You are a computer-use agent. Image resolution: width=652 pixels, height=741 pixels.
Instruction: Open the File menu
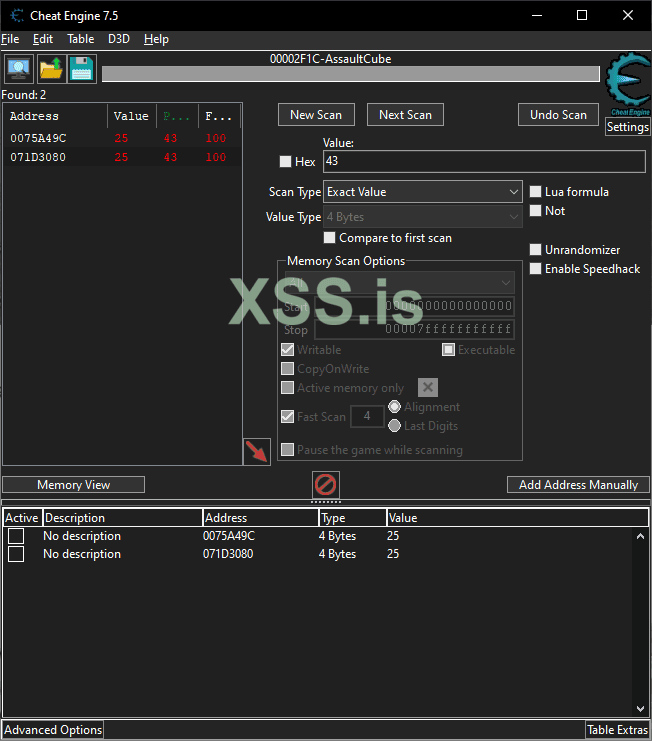point(10,39)
